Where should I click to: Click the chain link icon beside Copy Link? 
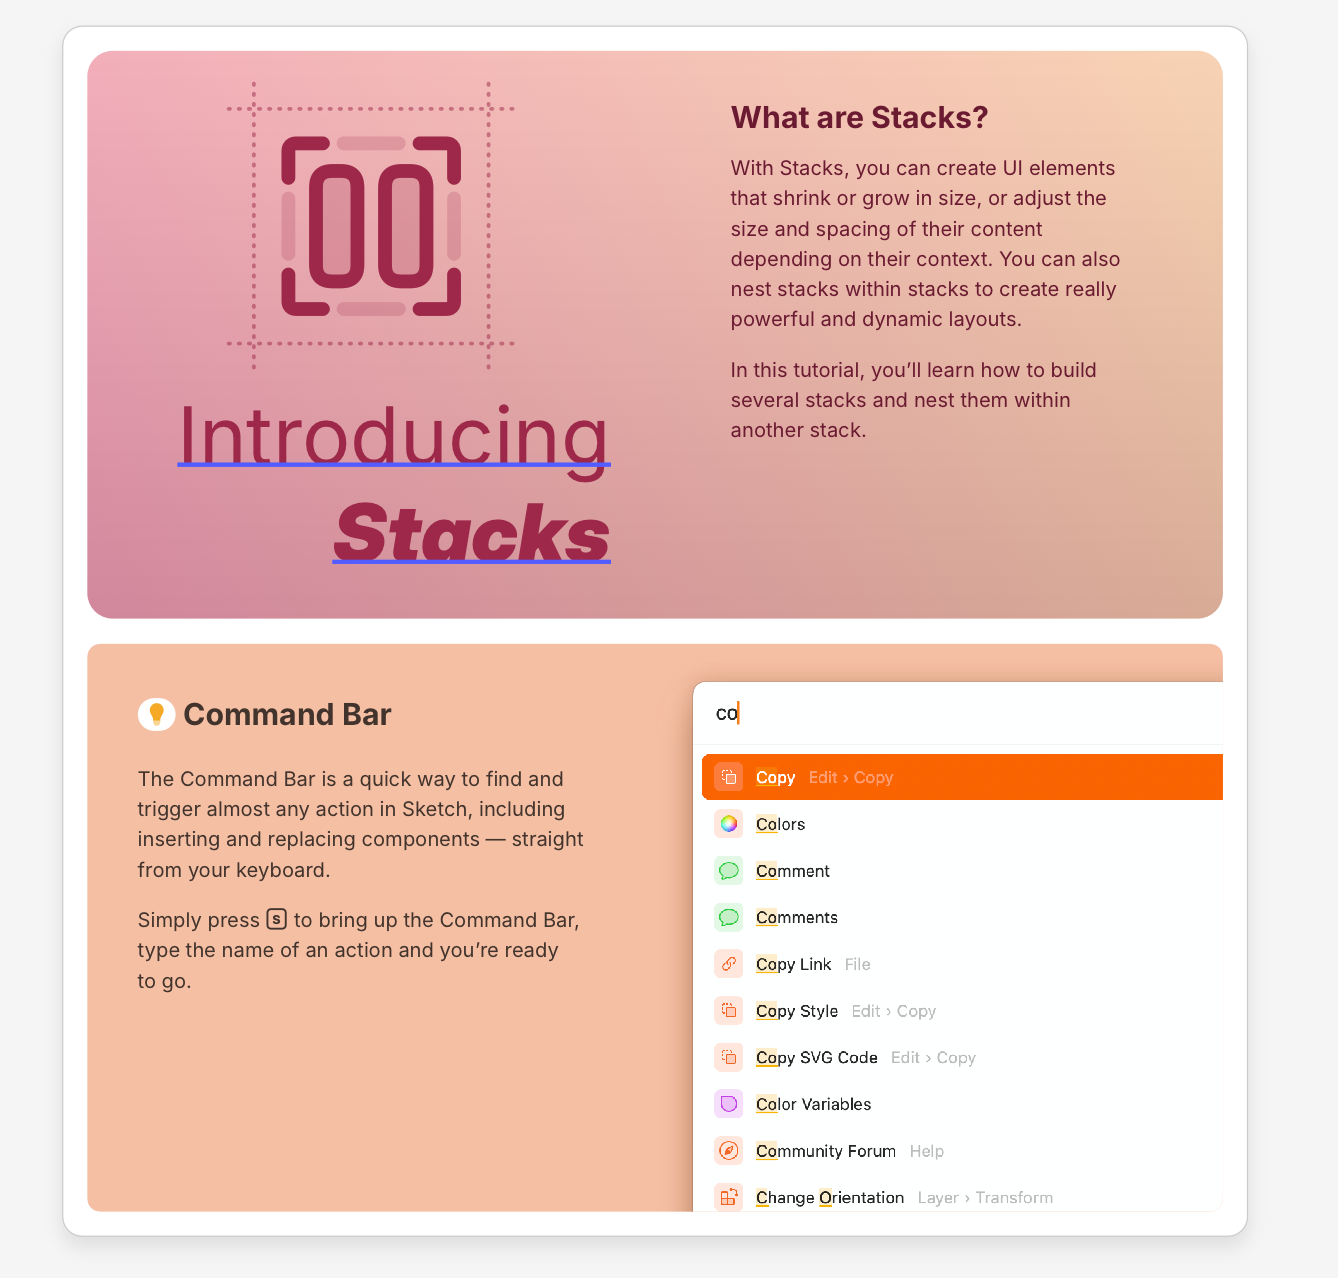[x=729, y=964]
